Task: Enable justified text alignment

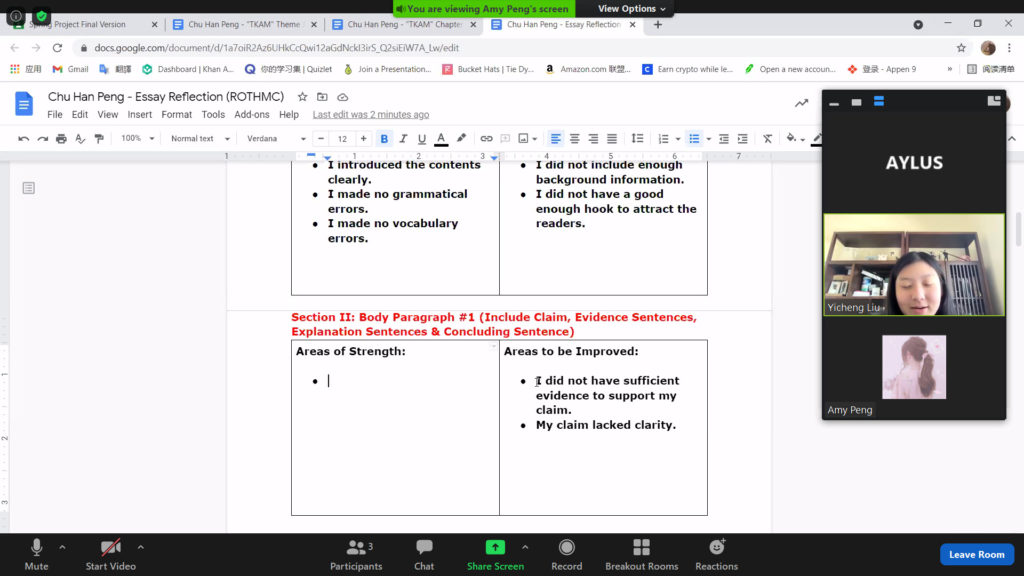Action: tap(612, 138)
